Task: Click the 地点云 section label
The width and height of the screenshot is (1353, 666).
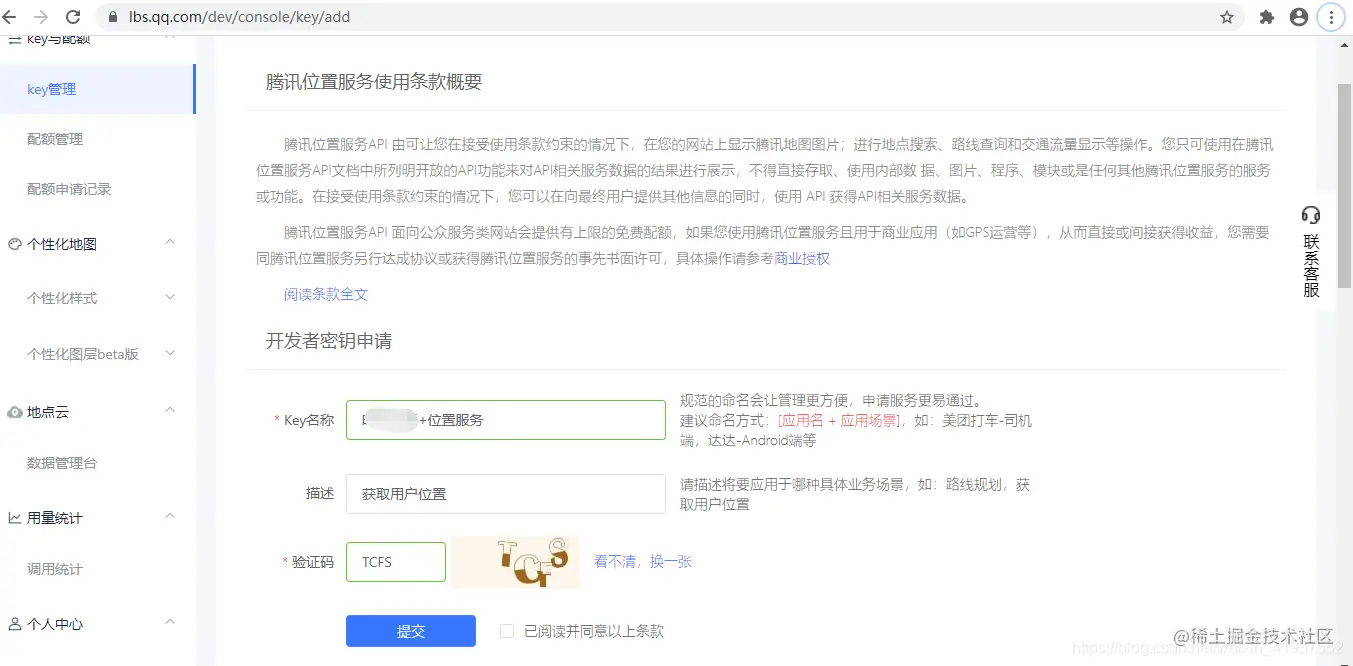Action: tap(48, 412)
